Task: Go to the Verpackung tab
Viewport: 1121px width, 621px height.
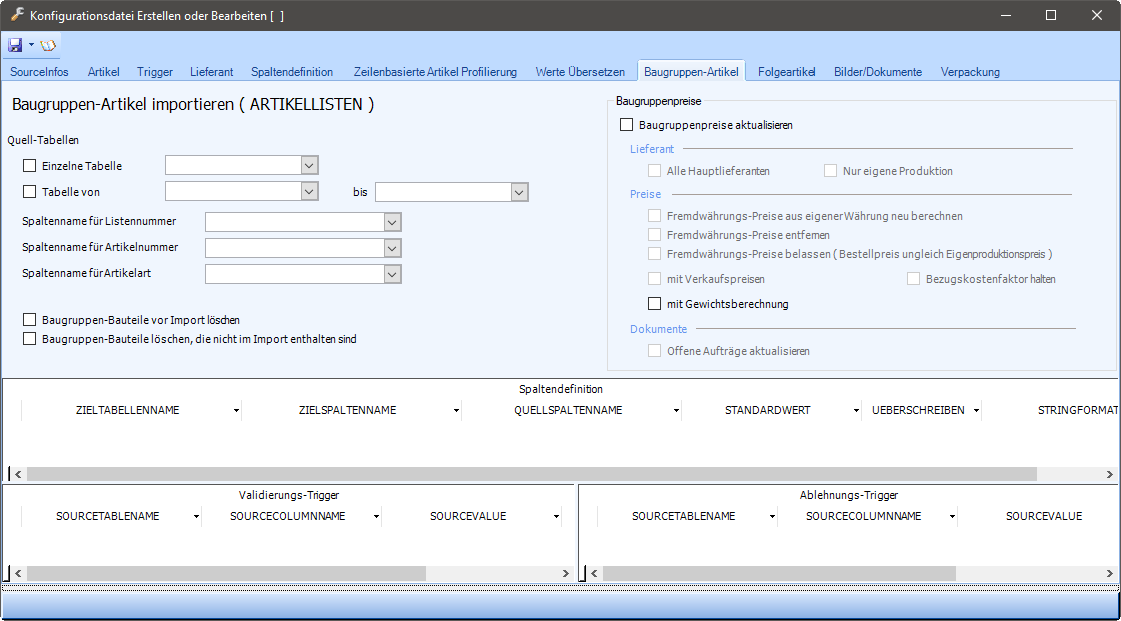Action: [970, 72]
